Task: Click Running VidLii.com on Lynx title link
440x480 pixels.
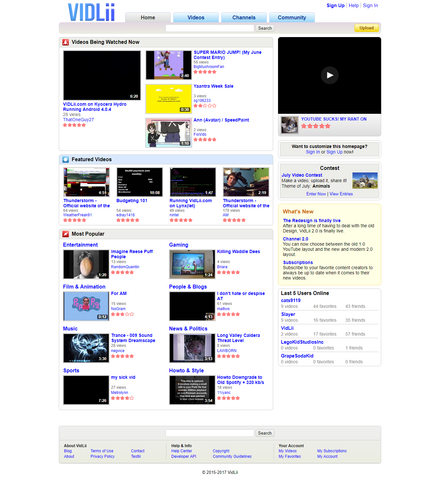Action: pyautogui.click(x=191, y=203)
